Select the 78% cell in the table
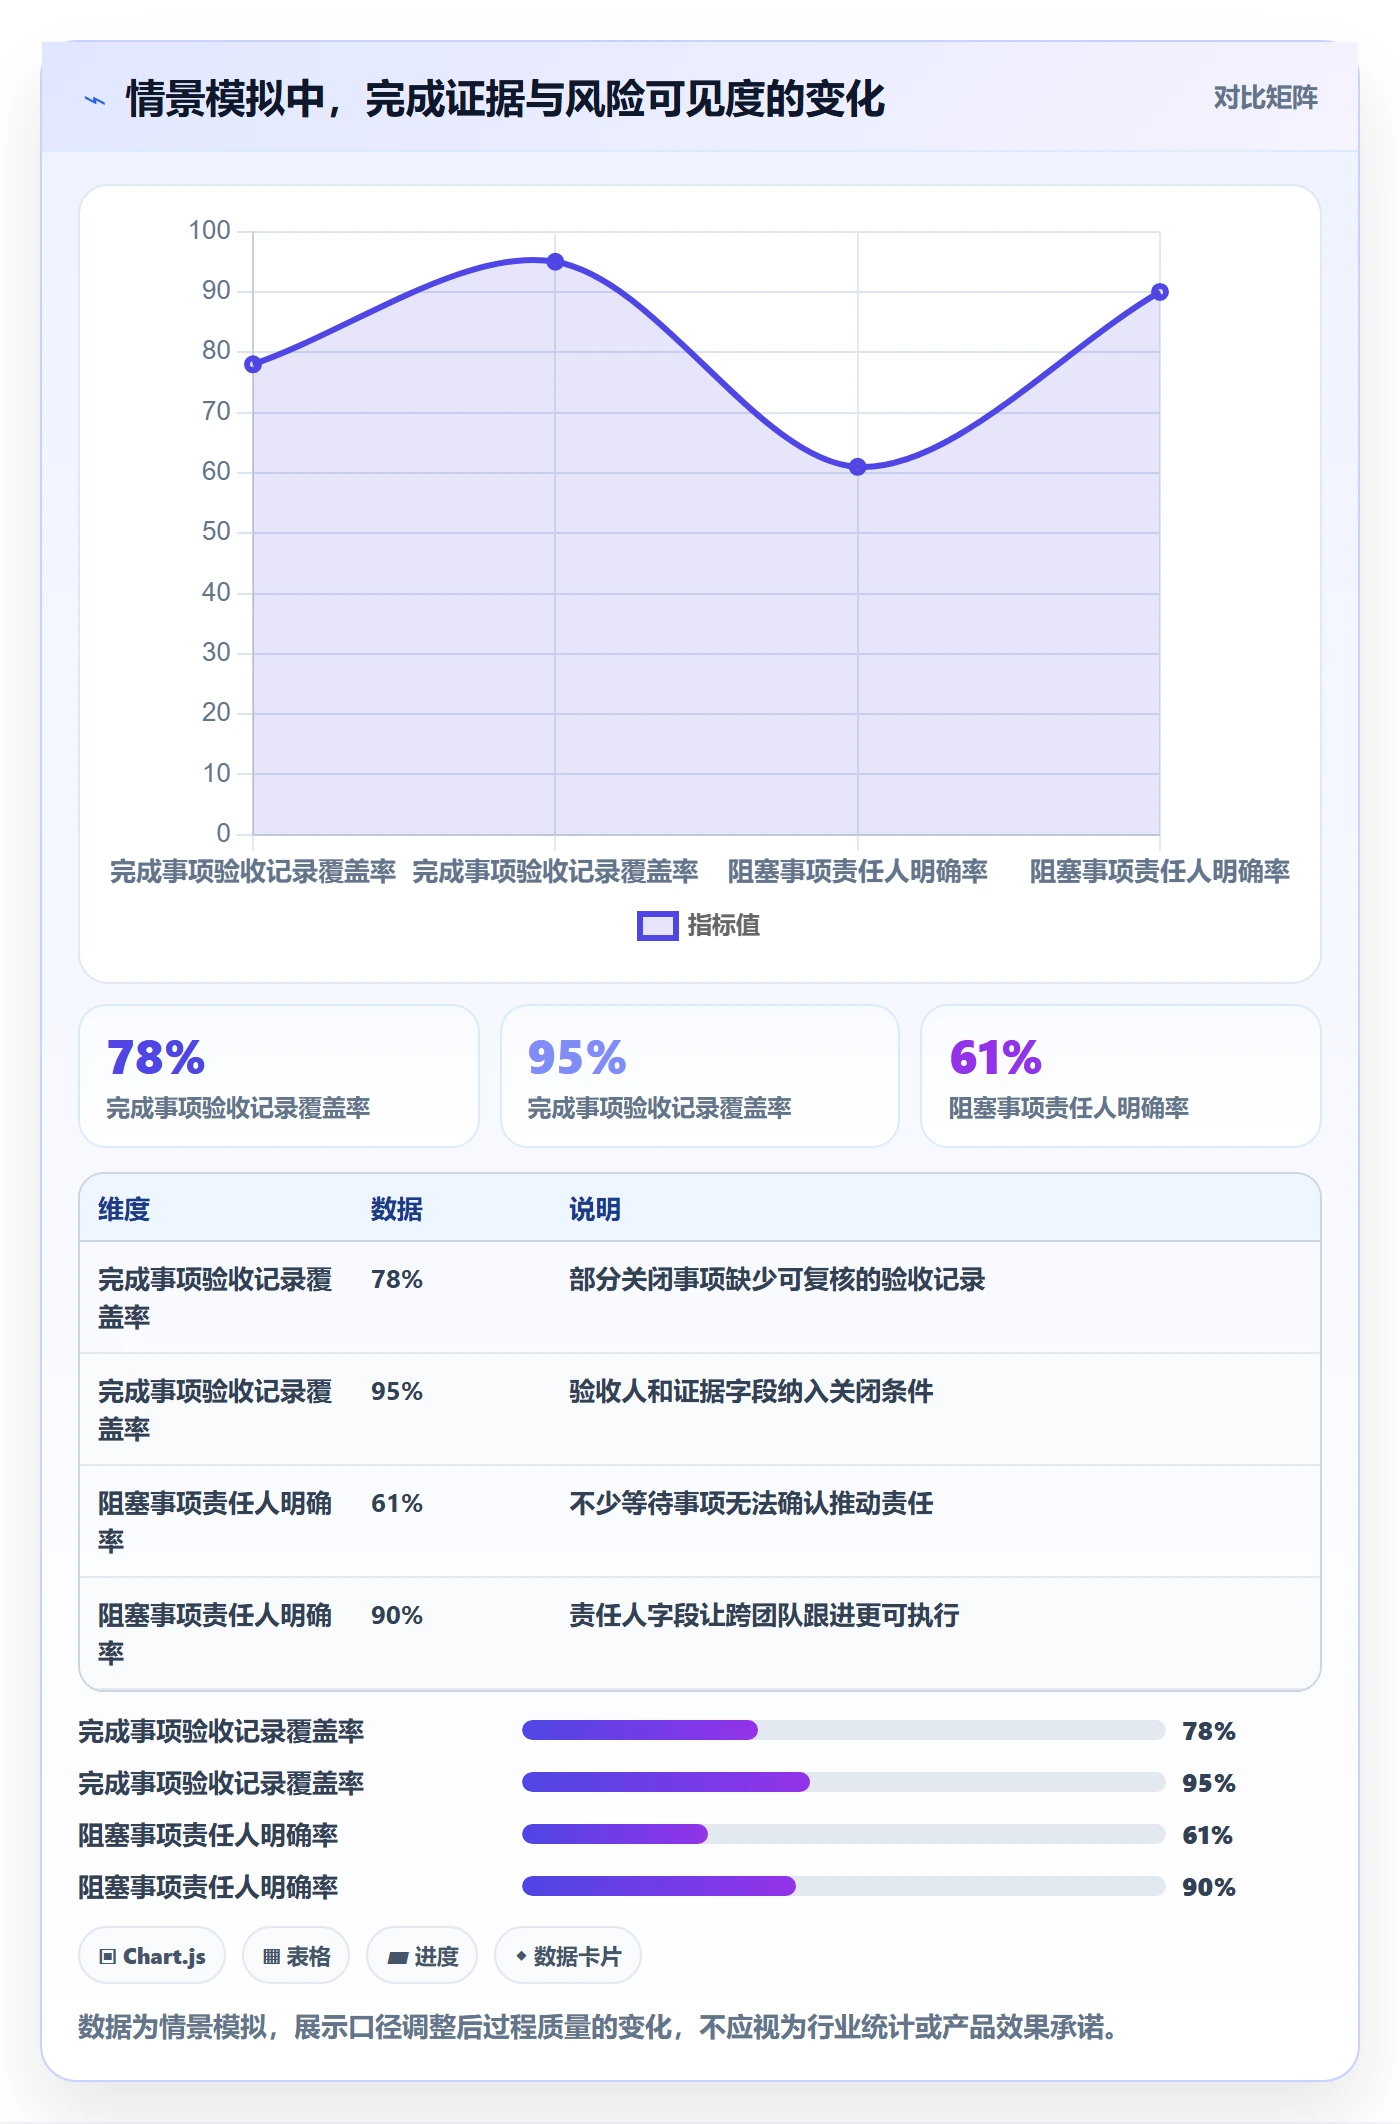 point(397,1279)
